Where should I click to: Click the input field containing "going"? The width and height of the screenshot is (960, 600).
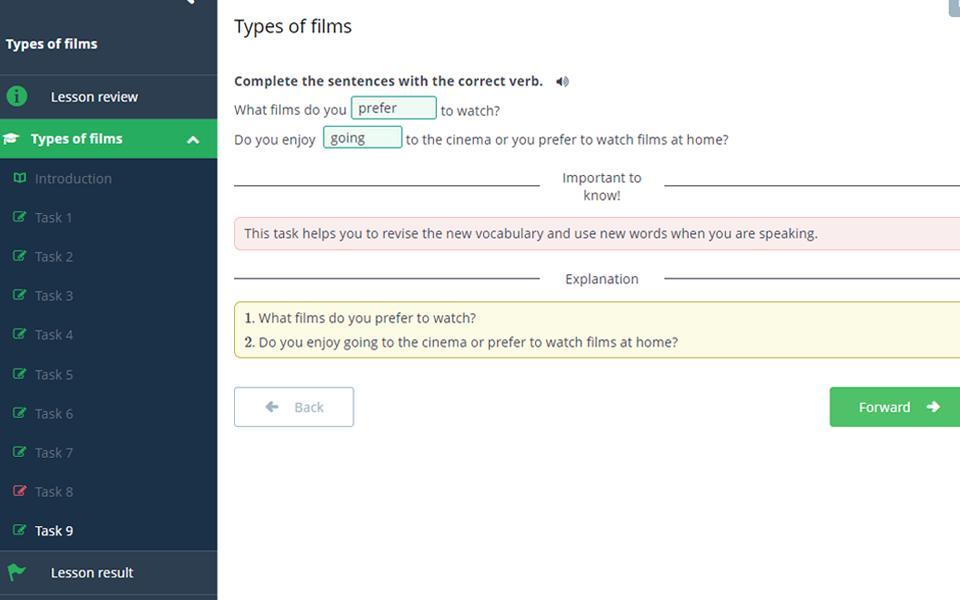pos(362,138)
